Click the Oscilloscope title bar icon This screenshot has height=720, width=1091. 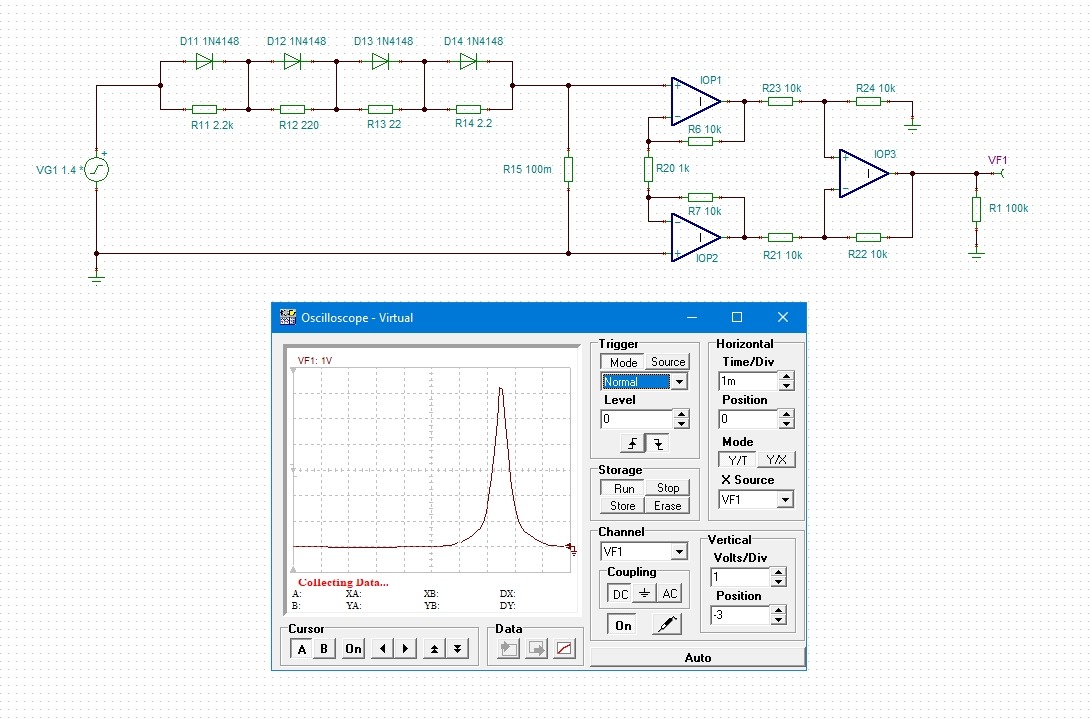(x=287, y=317)
